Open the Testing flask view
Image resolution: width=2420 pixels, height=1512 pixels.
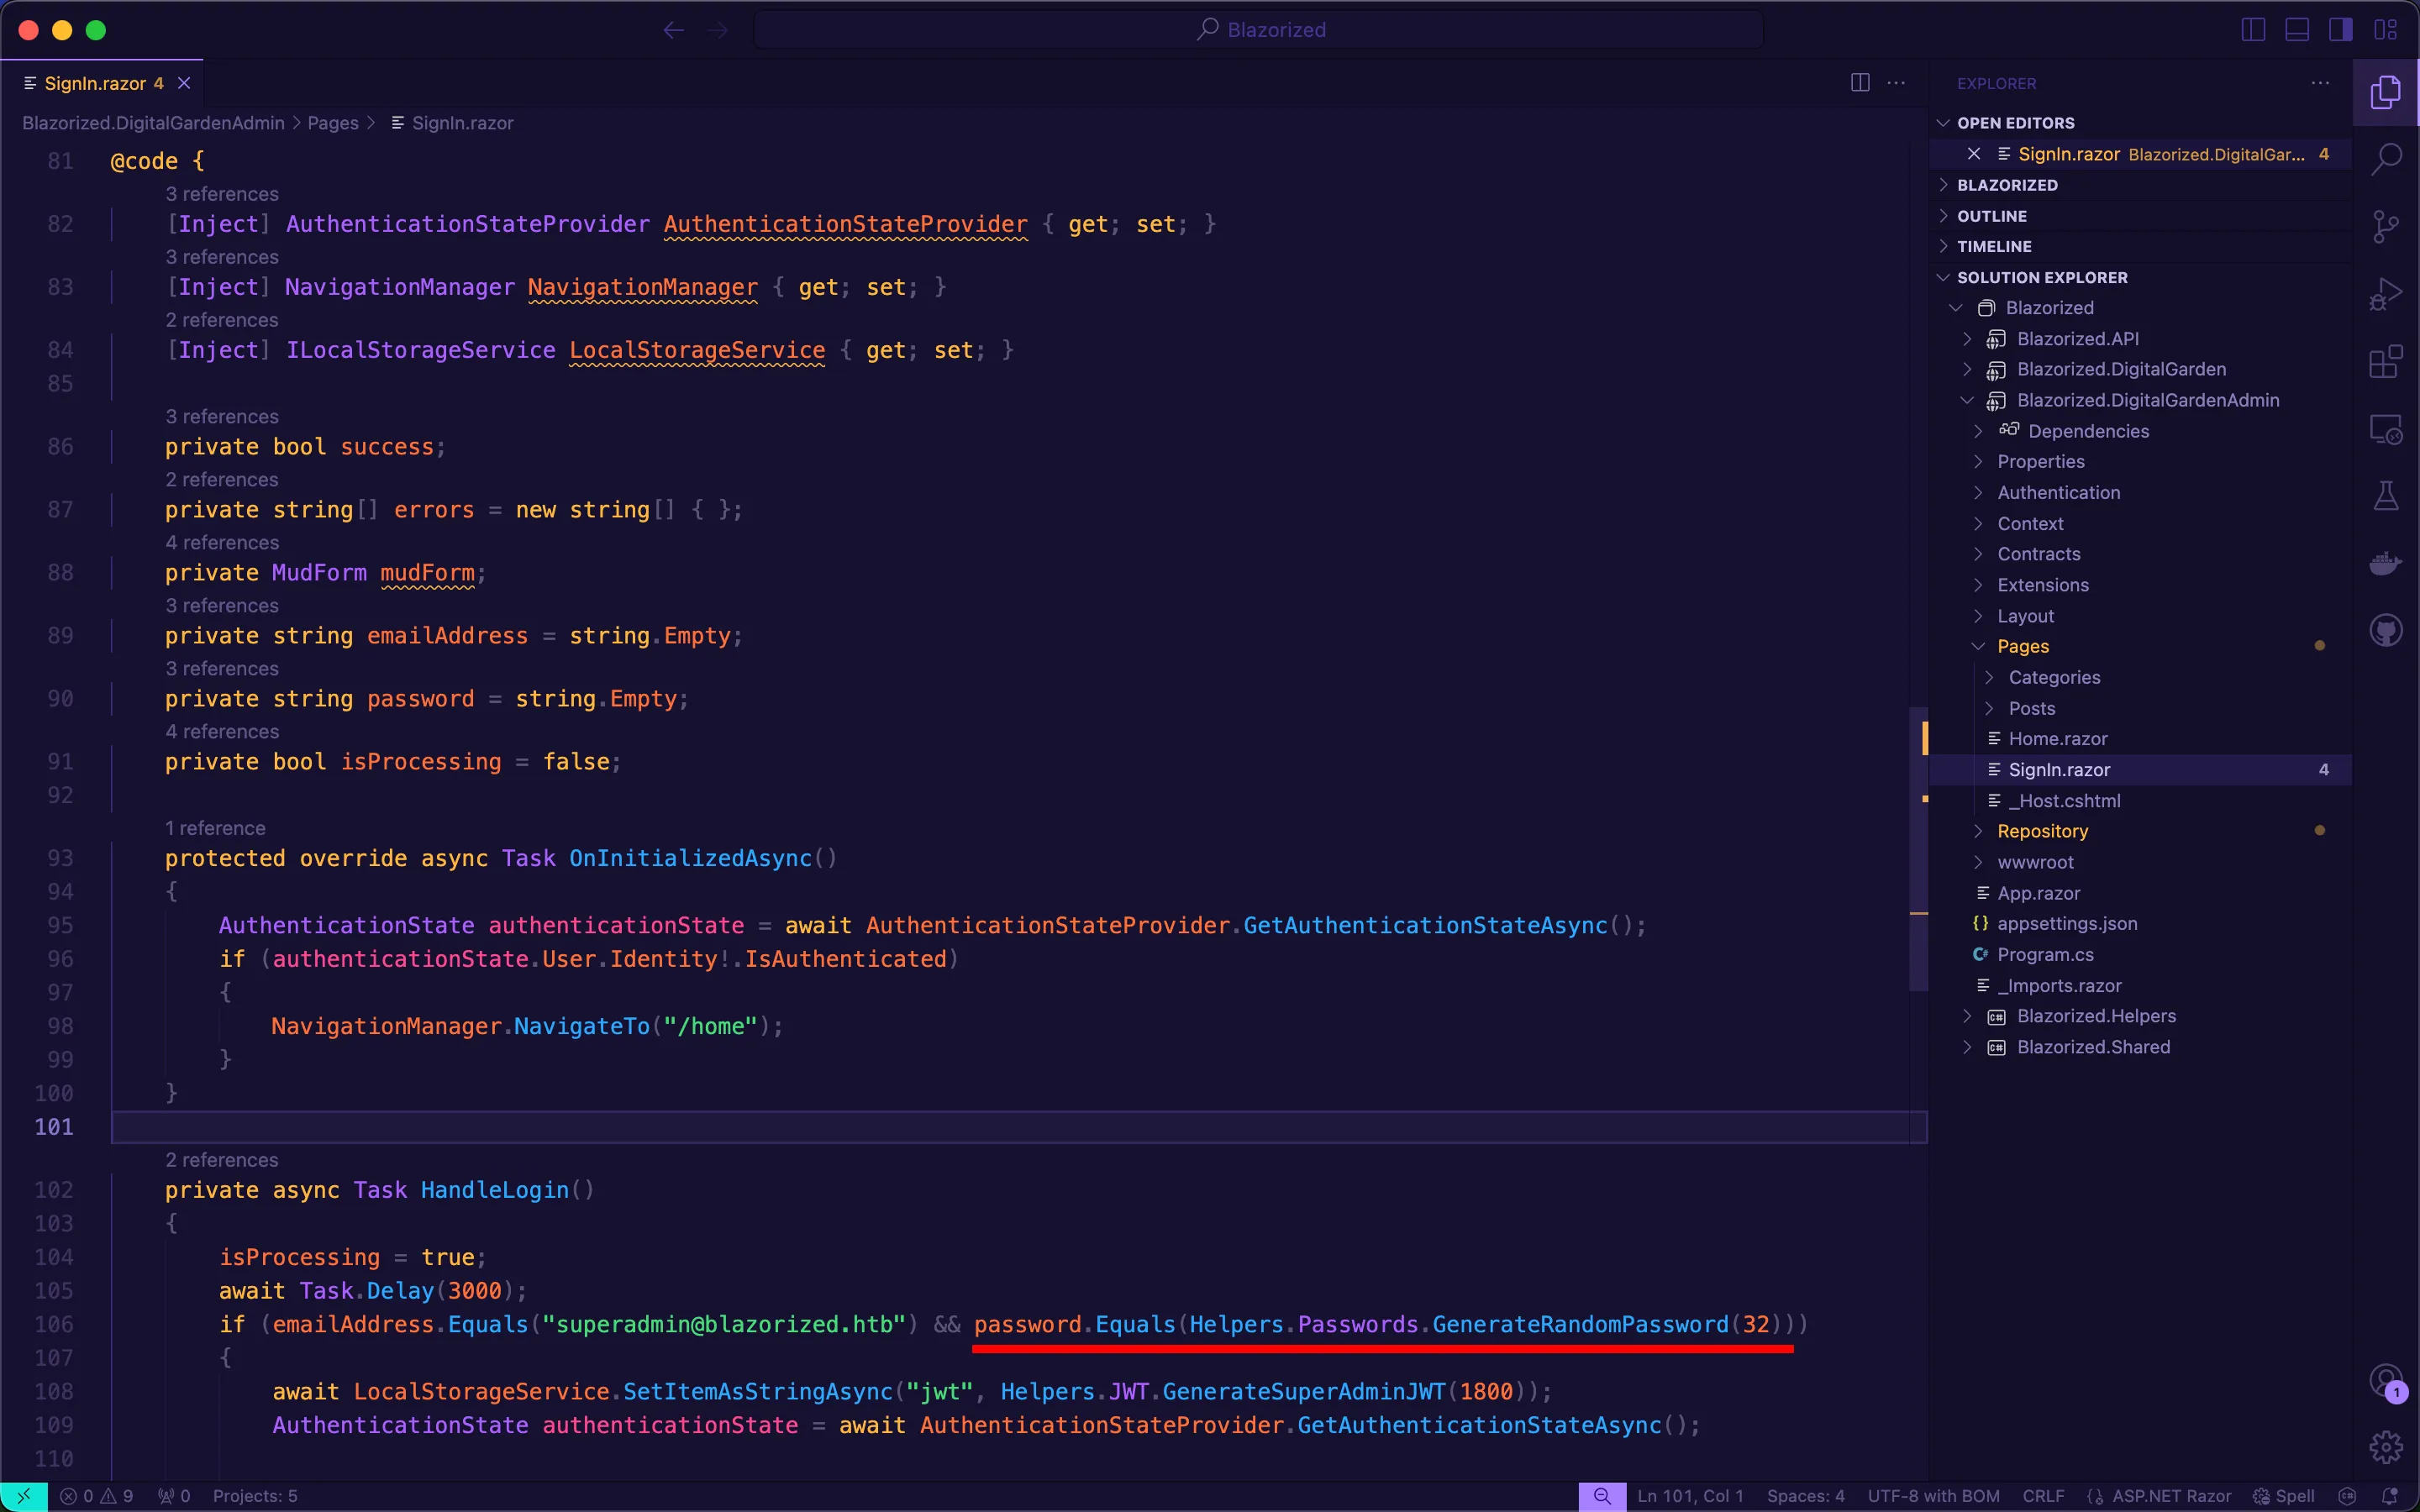click(2385, 496)
